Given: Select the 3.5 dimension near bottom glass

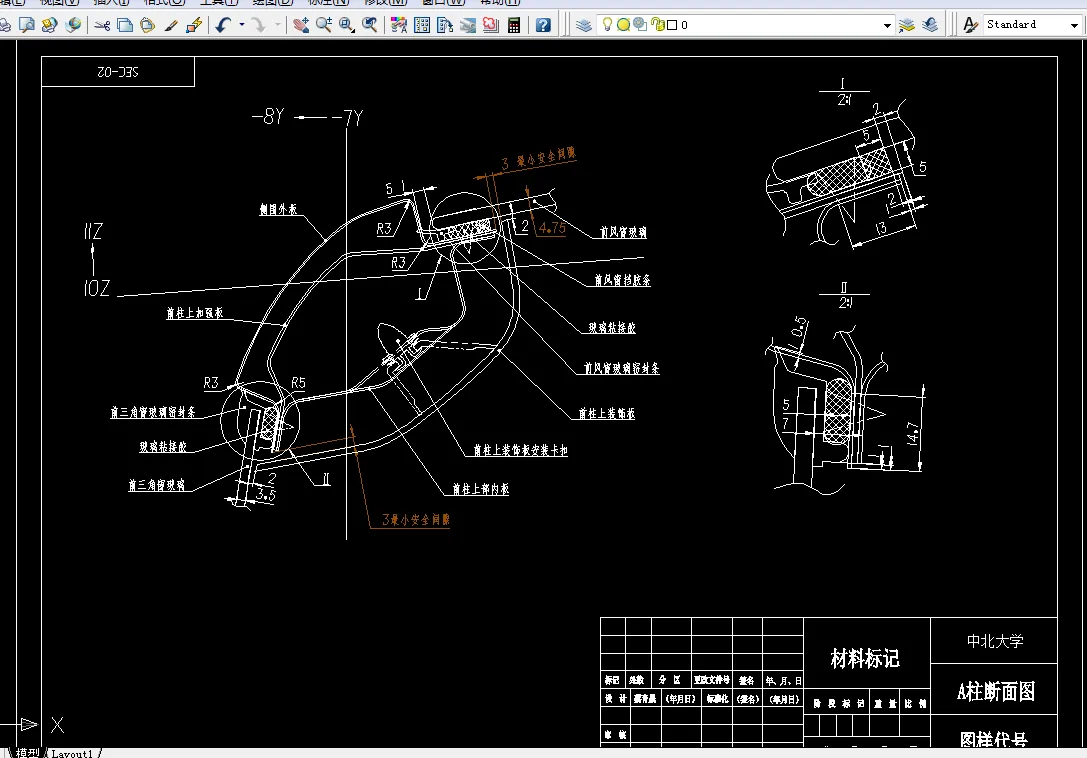Looking at the screenshot, I should 265,494.
